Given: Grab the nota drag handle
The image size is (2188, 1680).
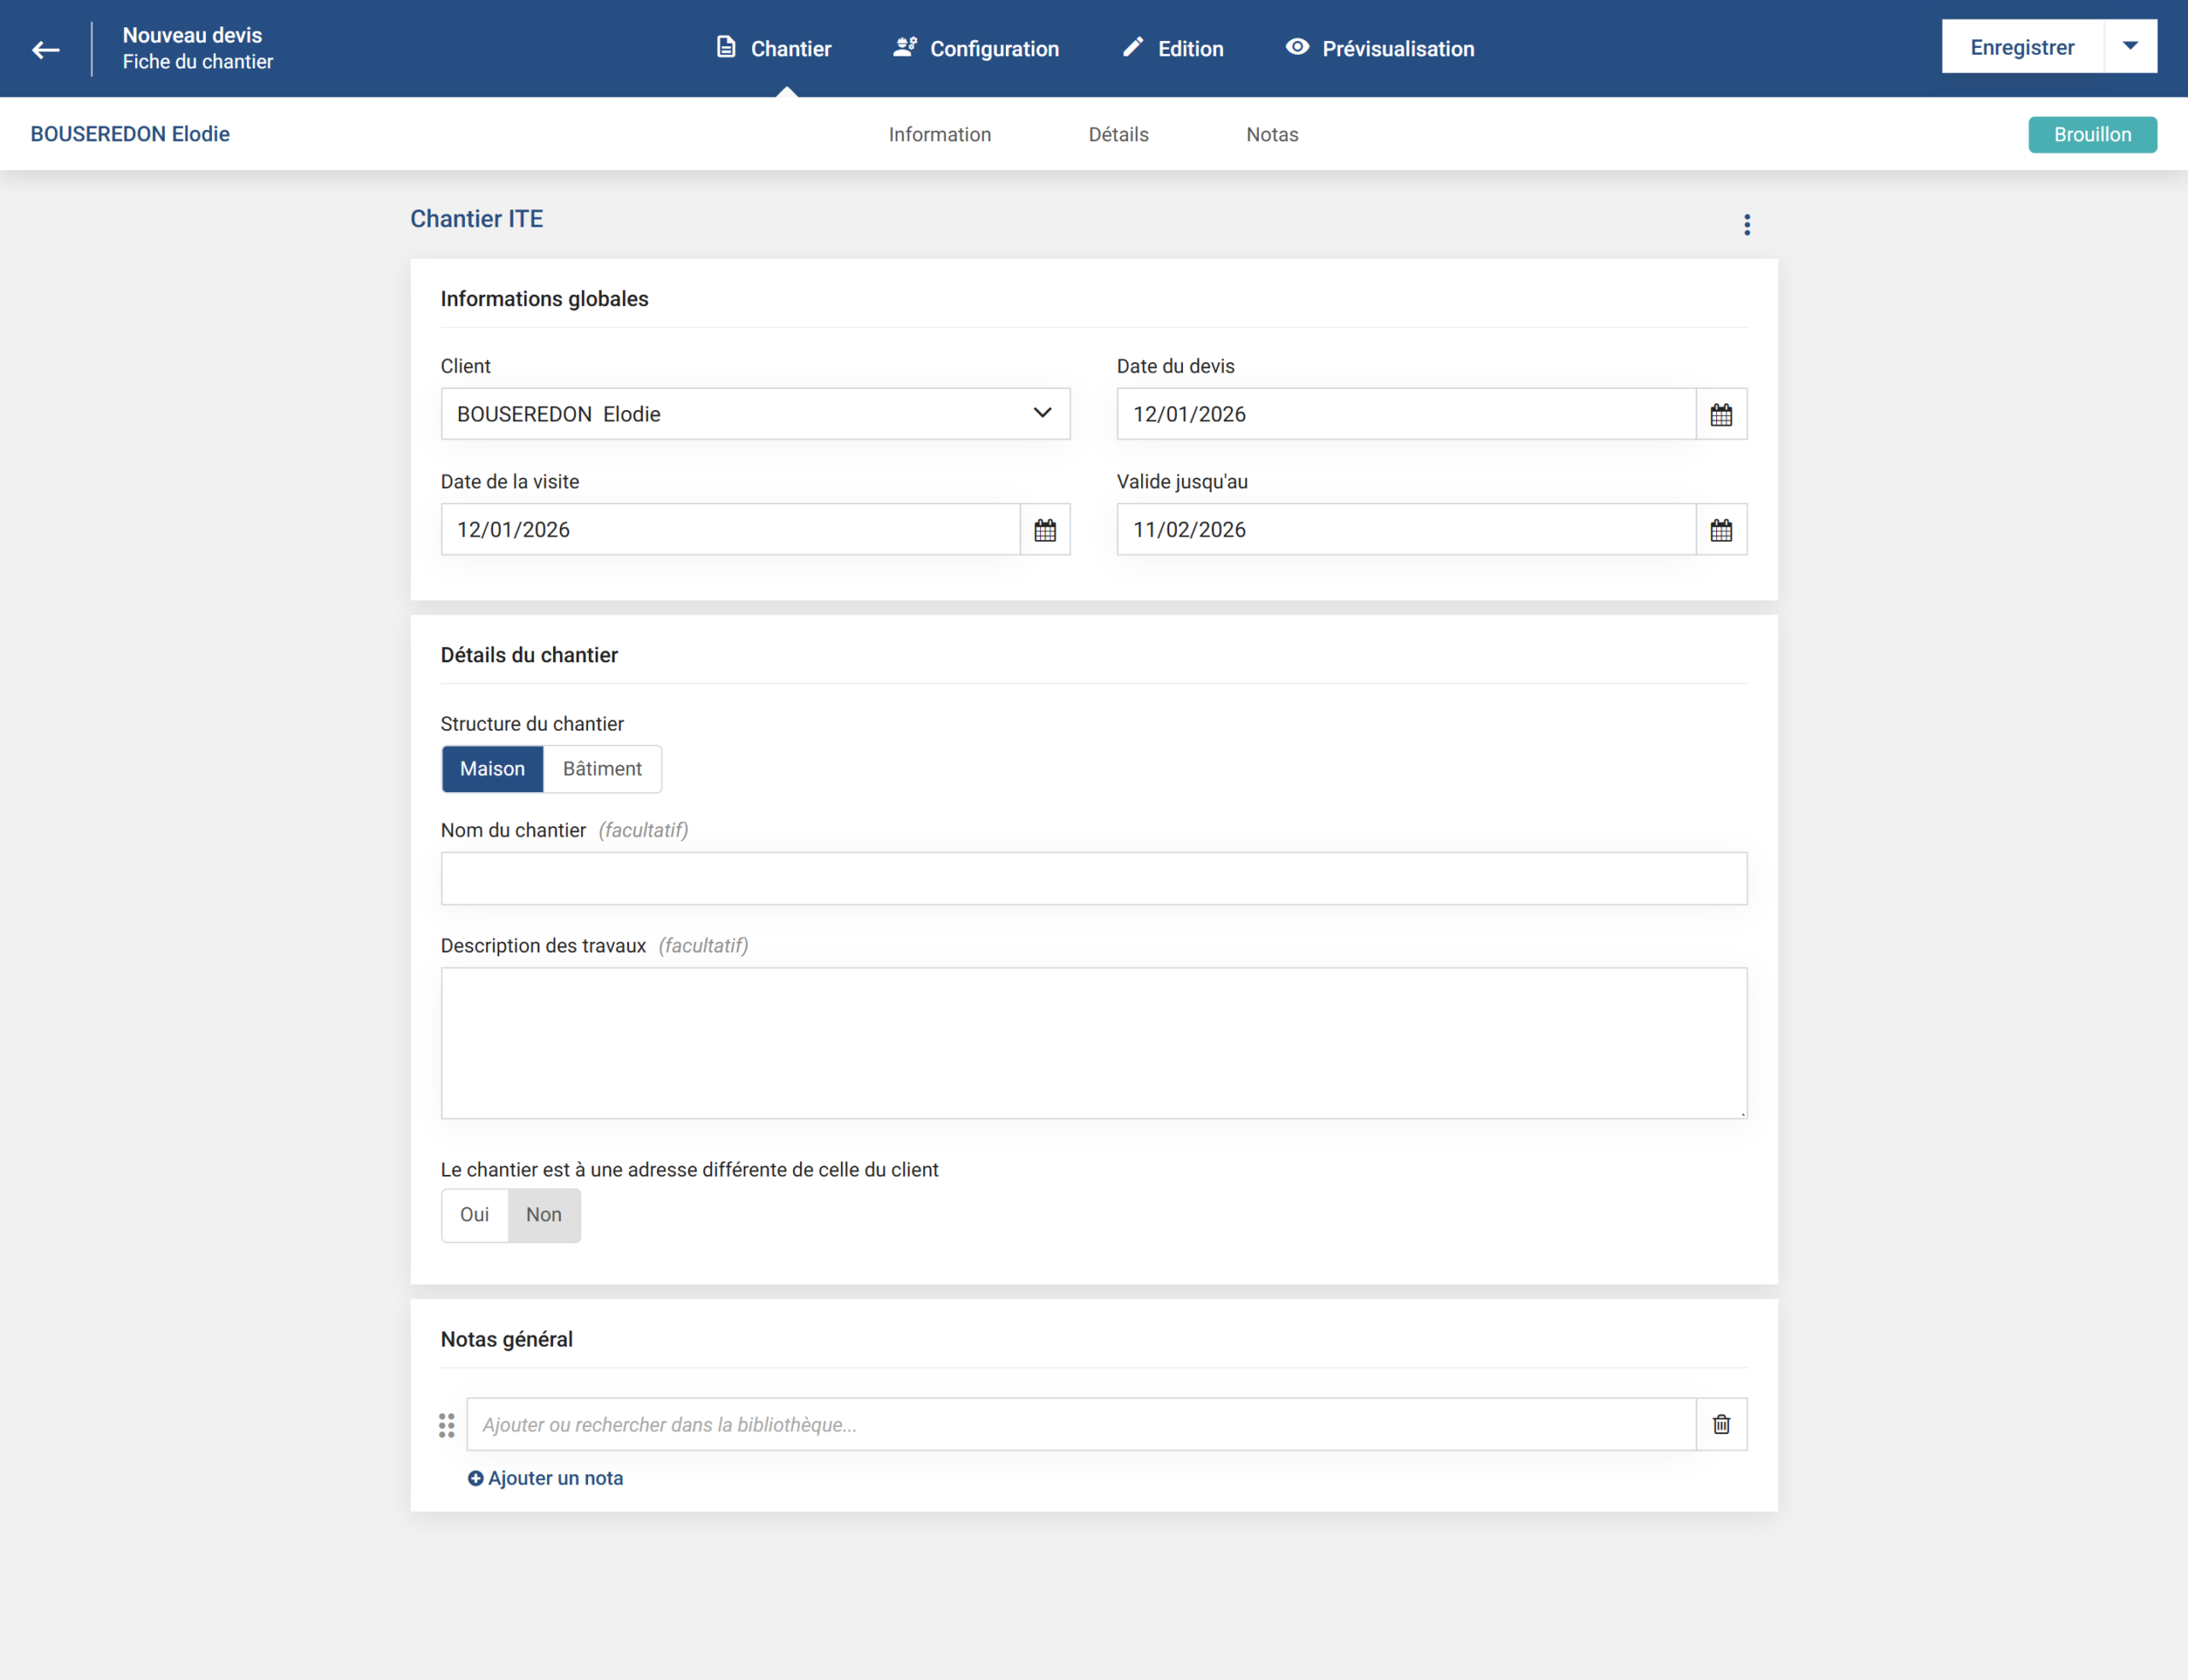Looking at the screenshot, I should coord(447,1425).
